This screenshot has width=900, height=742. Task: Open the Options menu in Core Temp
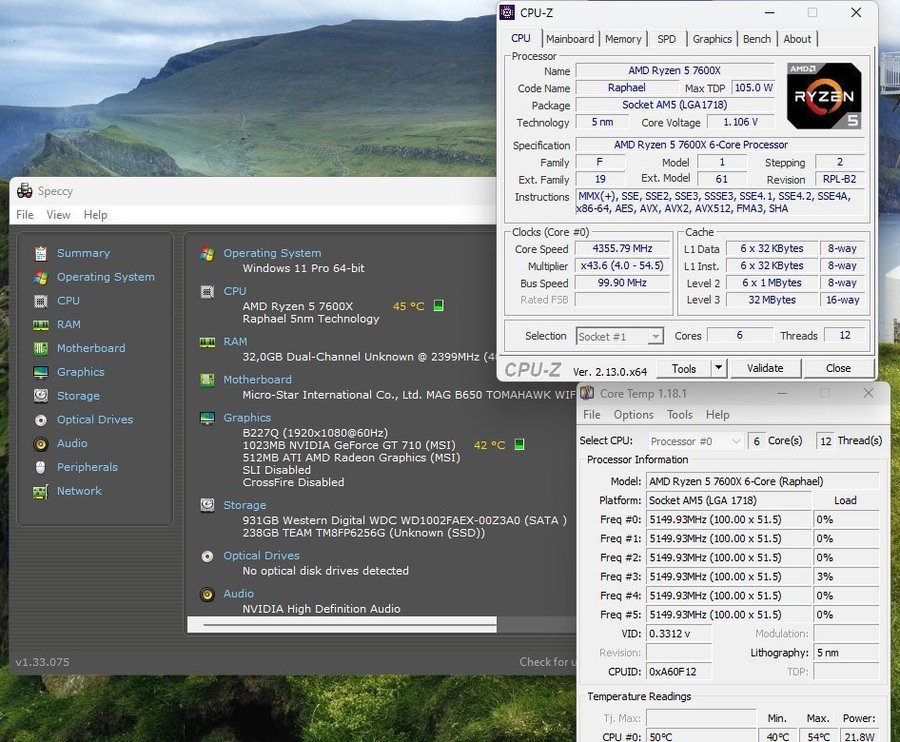634,414
